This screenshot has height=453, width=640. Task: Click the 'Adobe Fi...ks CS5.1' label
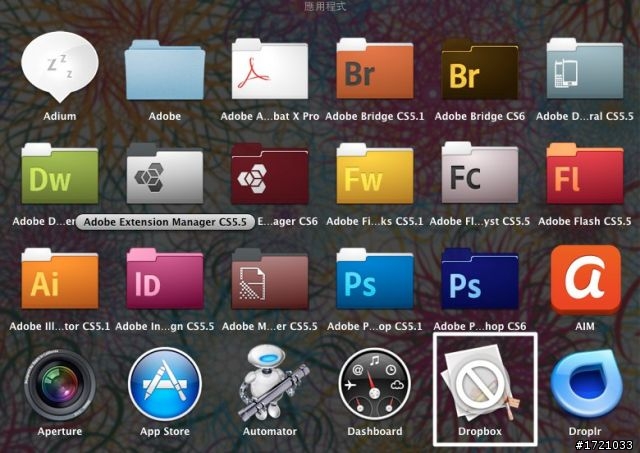coord(375,221)
